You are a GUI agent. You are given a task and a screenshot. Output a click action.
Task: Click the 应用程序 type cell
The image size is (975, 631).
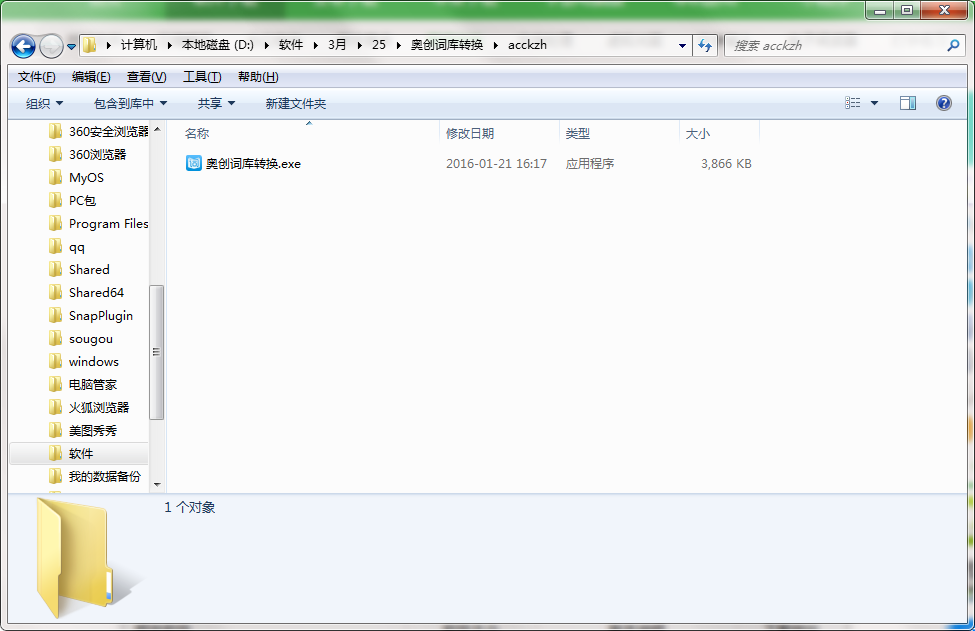coord(589,164)
